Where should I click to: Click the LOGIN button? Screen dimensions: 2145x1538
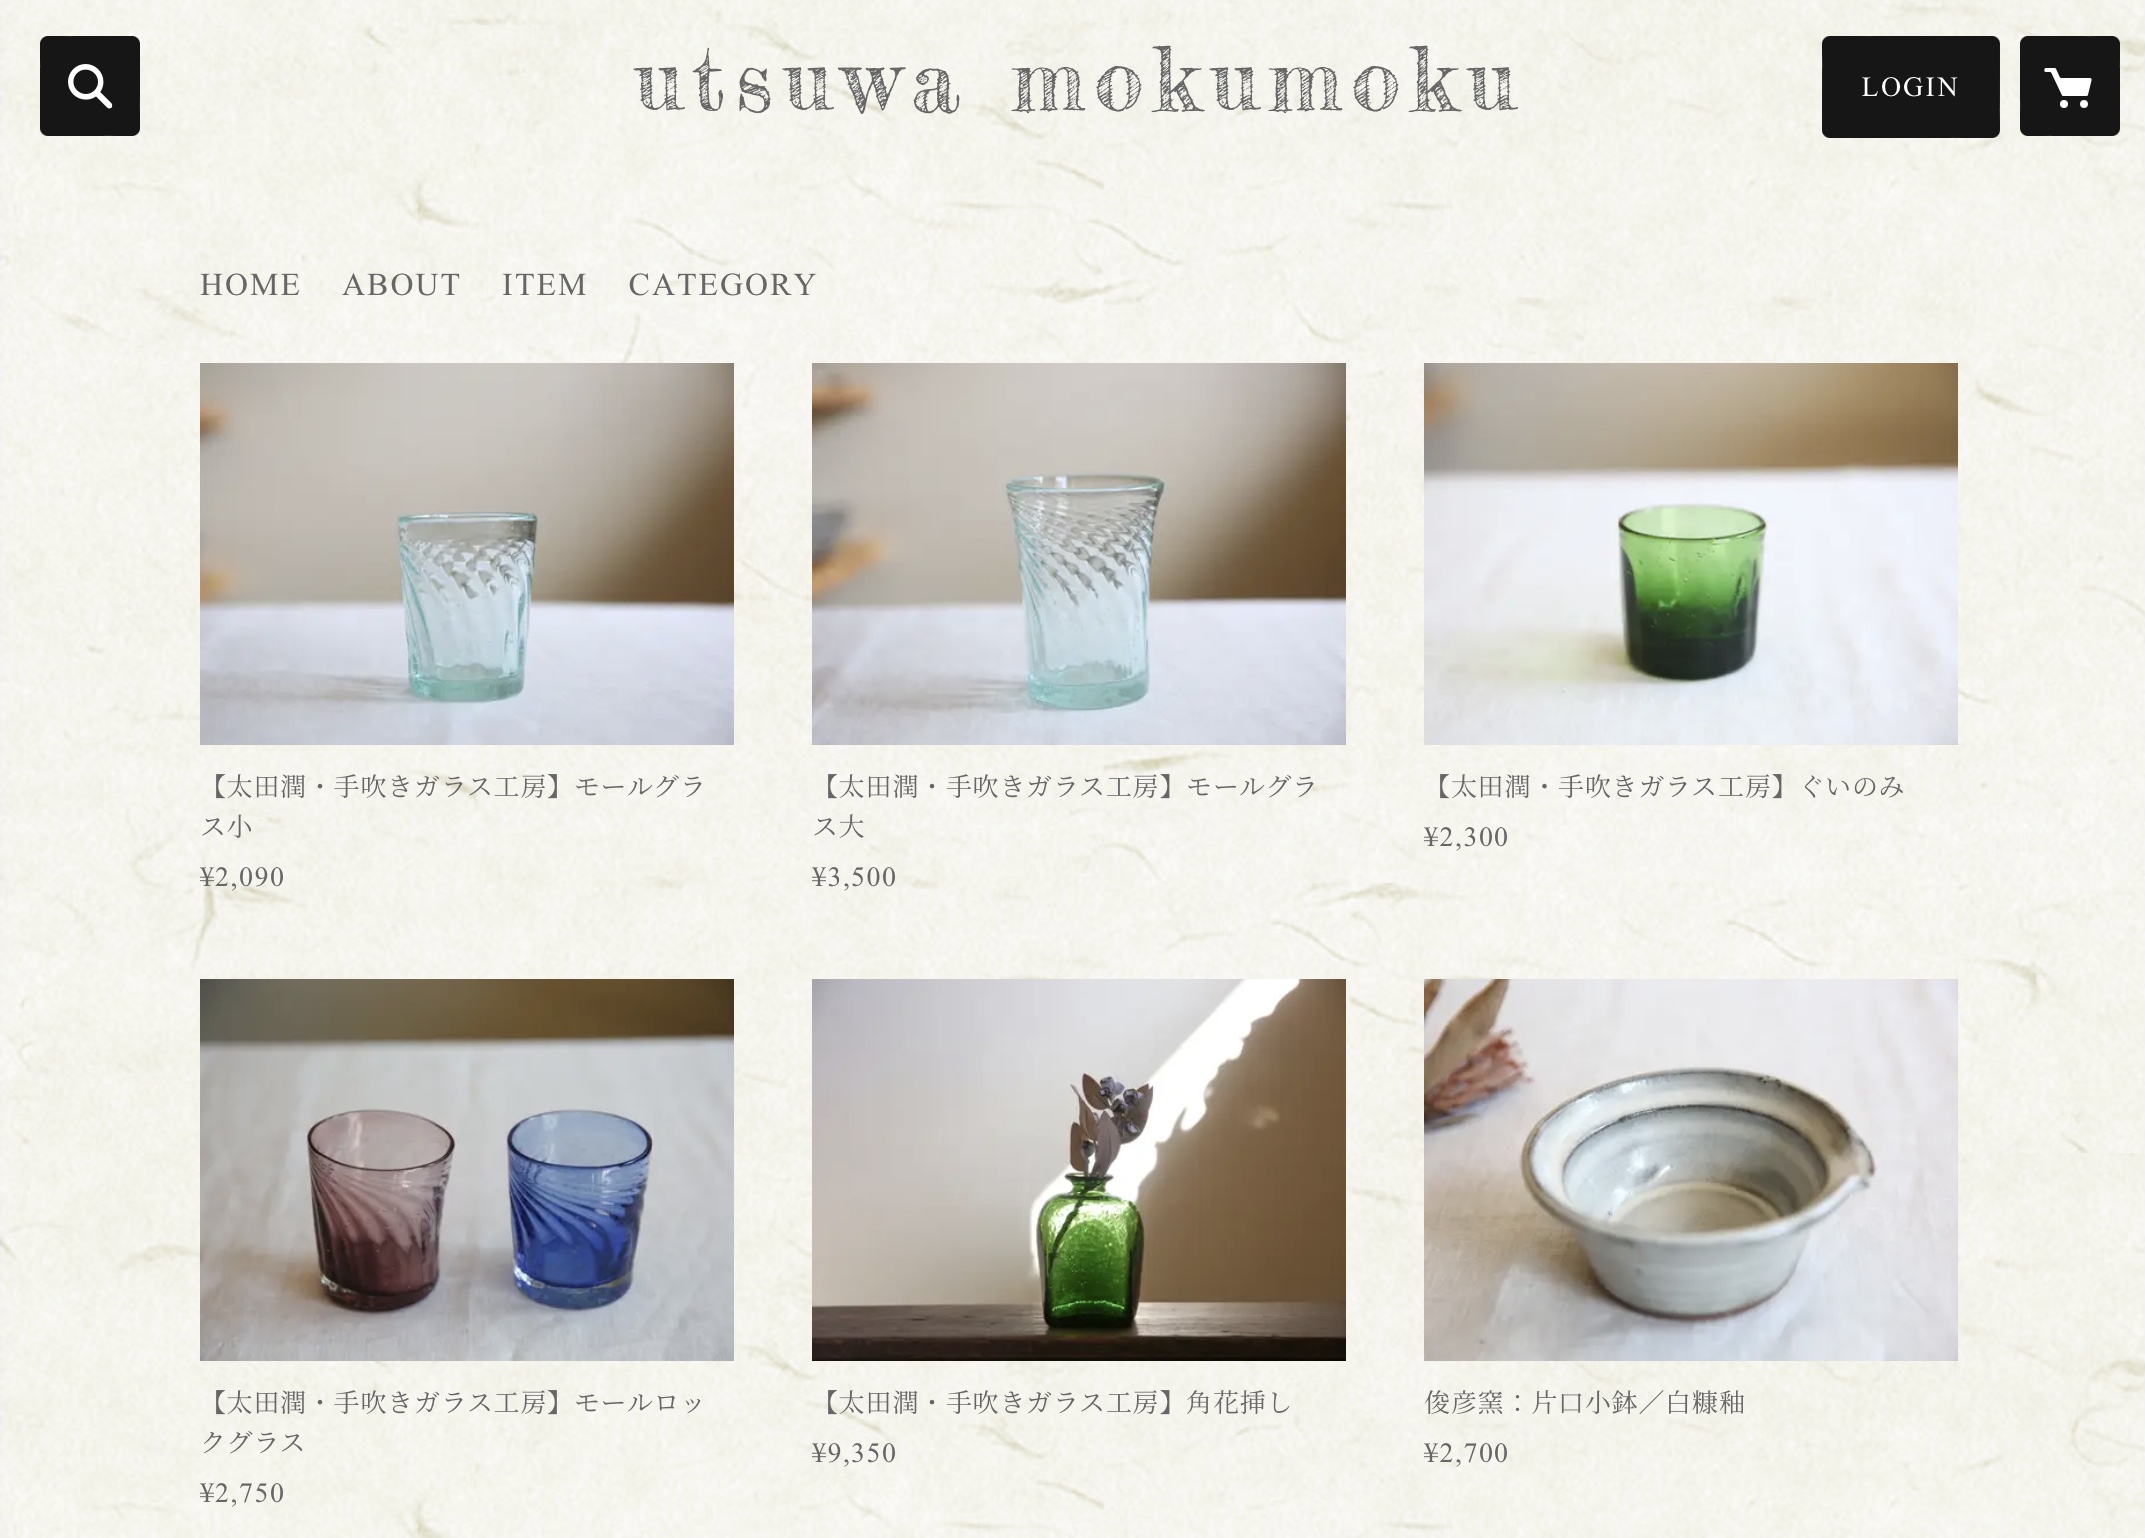[x=1910, y=87]
